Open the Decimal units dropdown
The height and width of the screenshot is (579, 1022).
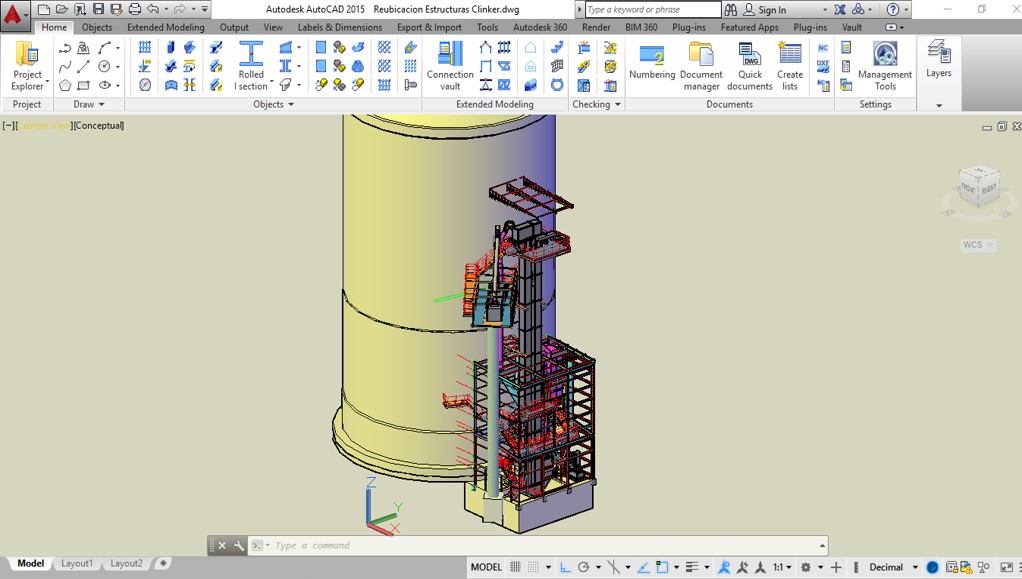coord(892,567)
